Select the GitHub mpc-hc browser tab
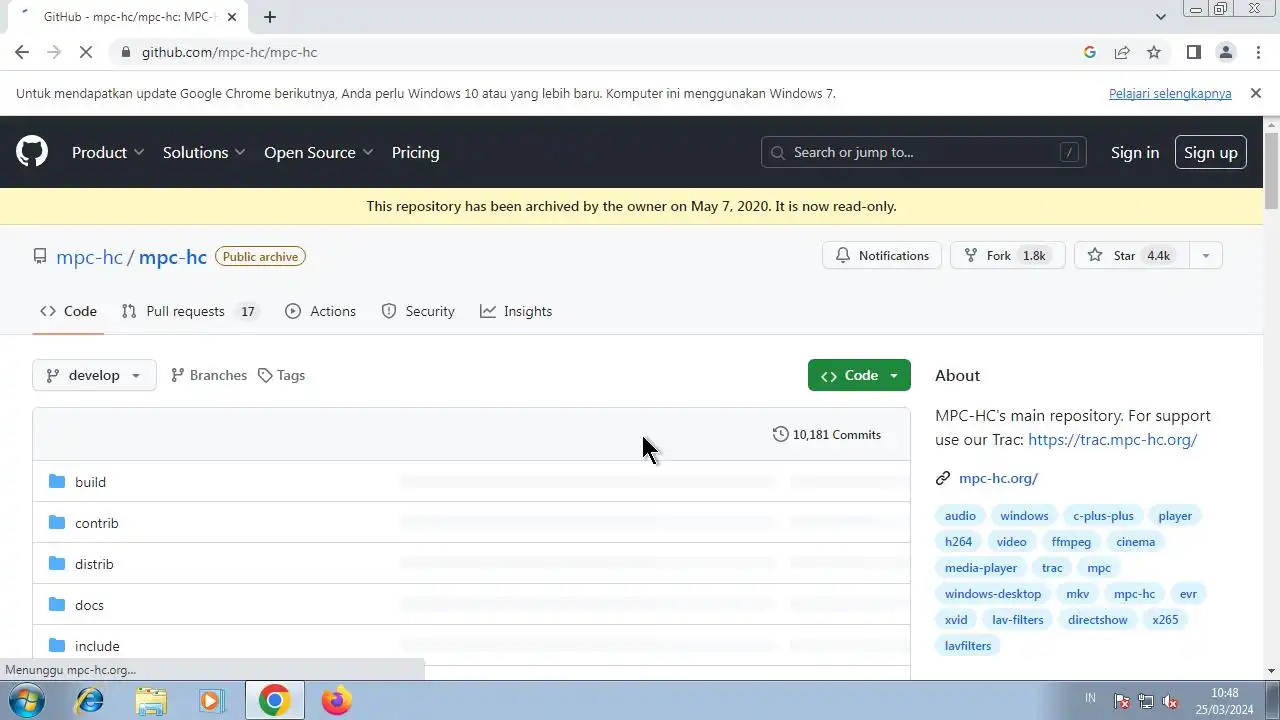This screenshot has height=720, width=1280. pyautogui.click(x=125, y=17)
